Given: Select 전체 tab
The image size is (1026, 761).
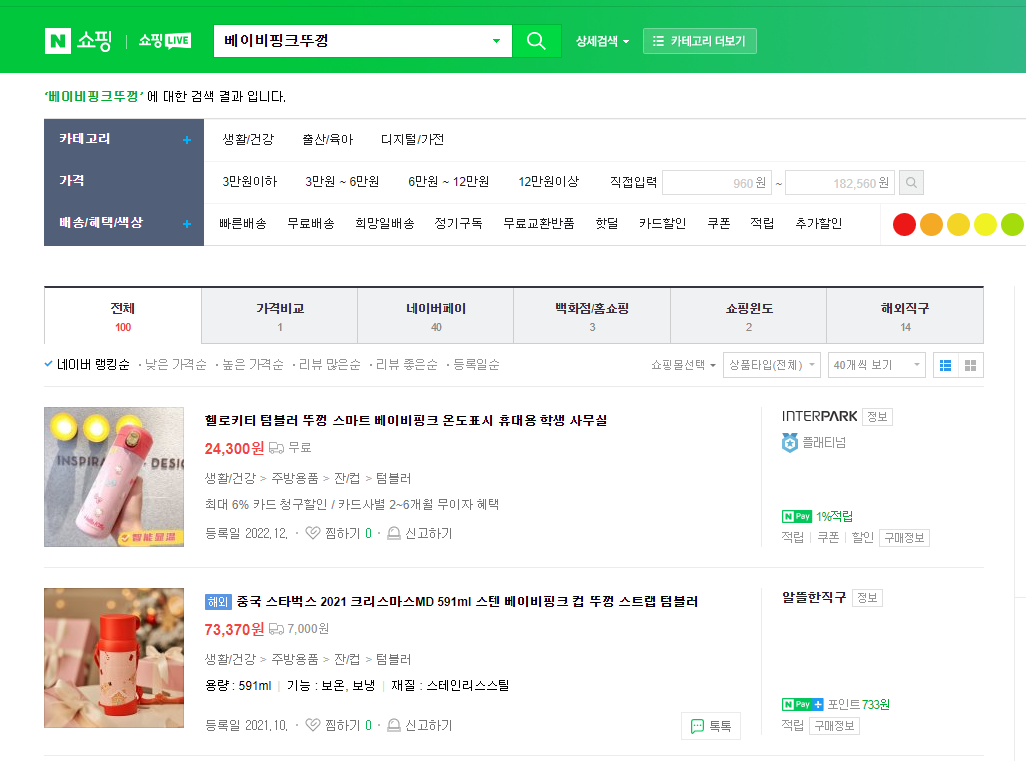Looking at the screenshot, I should click(123, 316).
